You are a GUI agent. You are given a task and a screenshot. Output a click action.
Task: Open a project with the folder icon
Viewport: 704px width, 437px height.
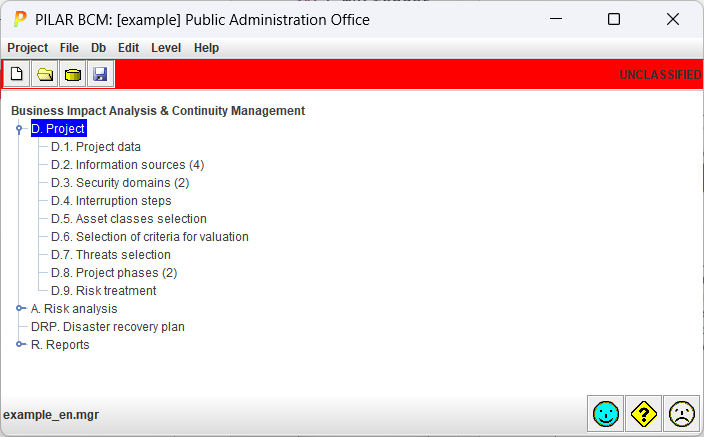click(44, 74)
